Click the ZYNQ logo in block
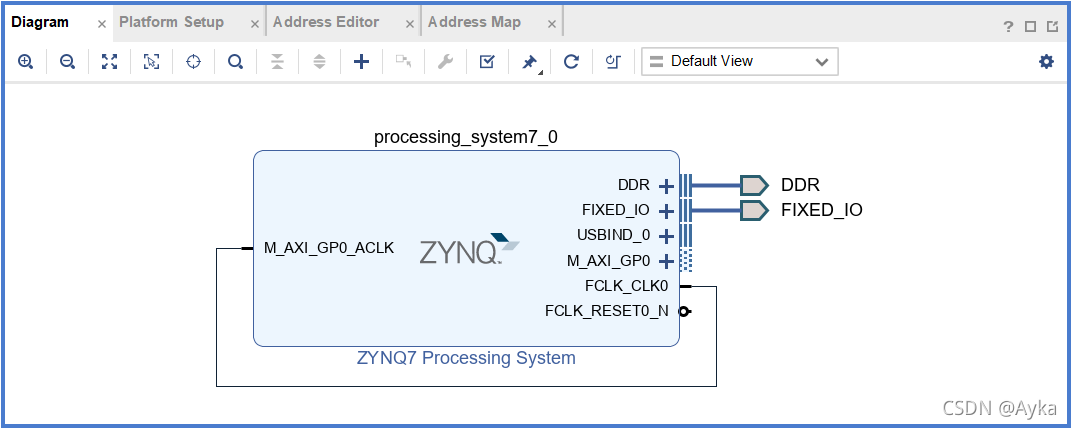Image resolution: width=1072 pixels, height=429 pixels. (469, 249)
